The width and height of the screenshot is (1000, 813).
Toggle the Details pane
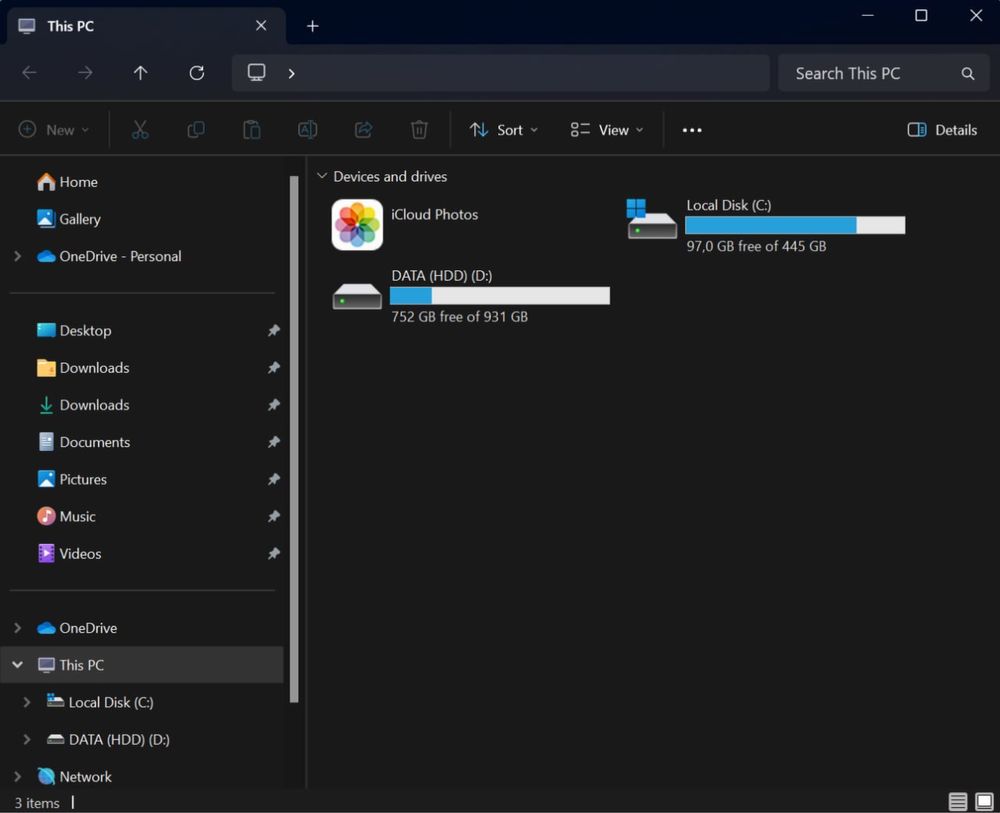(x=942, y=130)
